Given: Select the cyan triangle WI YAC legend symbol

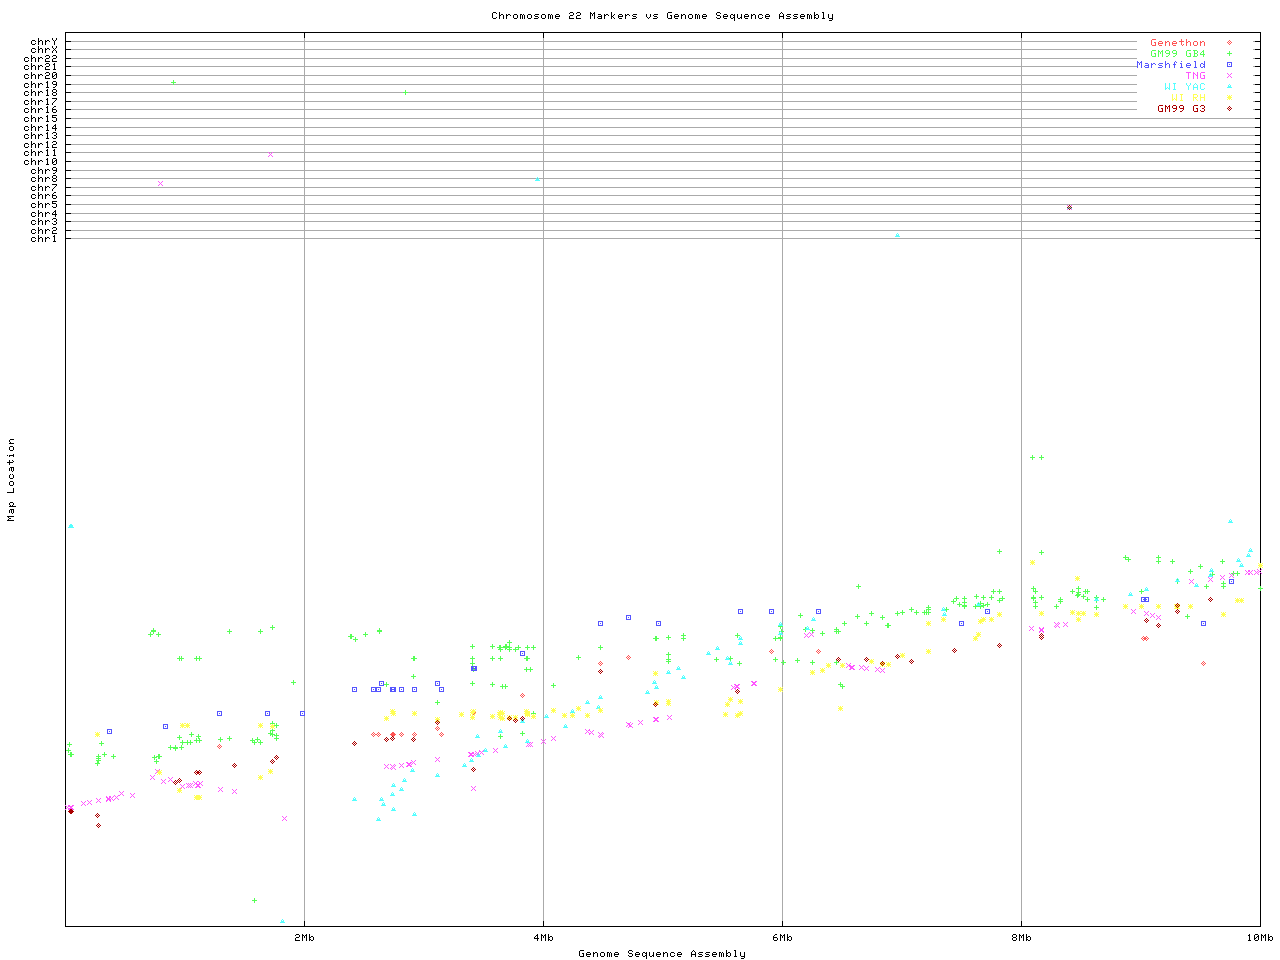Looking at the screenshot, I should click(x=1229, y=87).
